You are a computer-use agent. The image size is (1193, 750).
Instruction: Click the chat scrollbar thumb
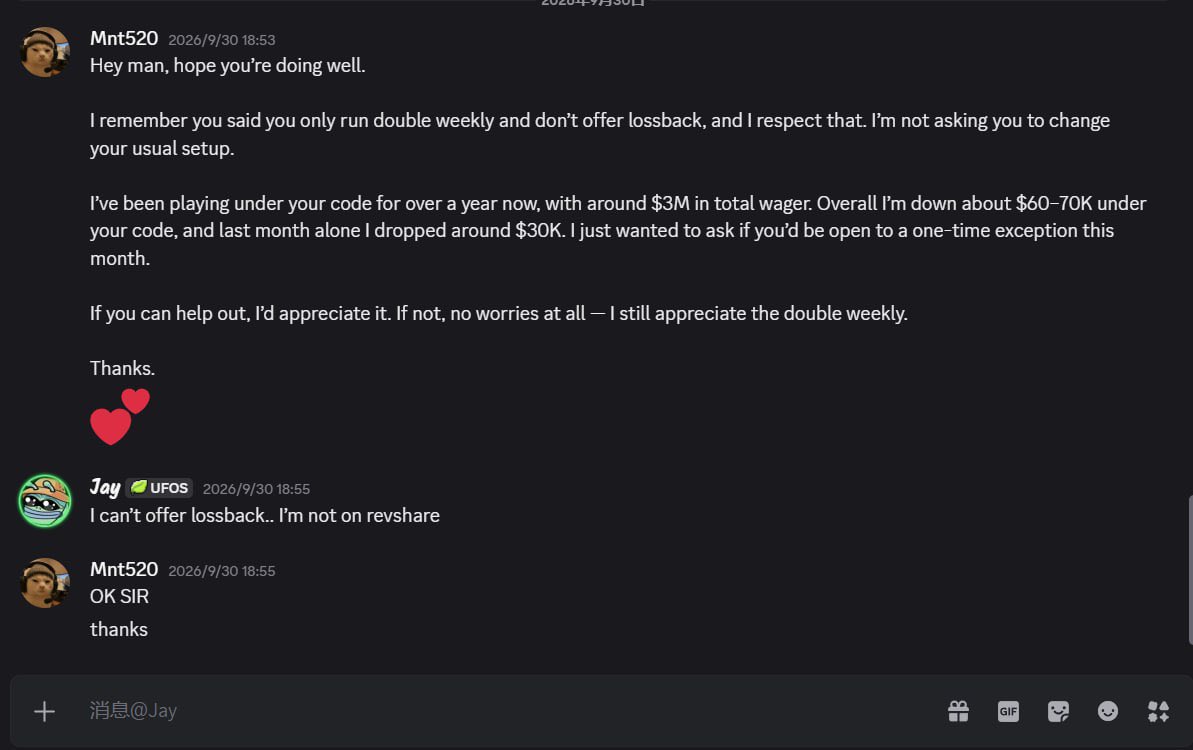coord(1190,570)
